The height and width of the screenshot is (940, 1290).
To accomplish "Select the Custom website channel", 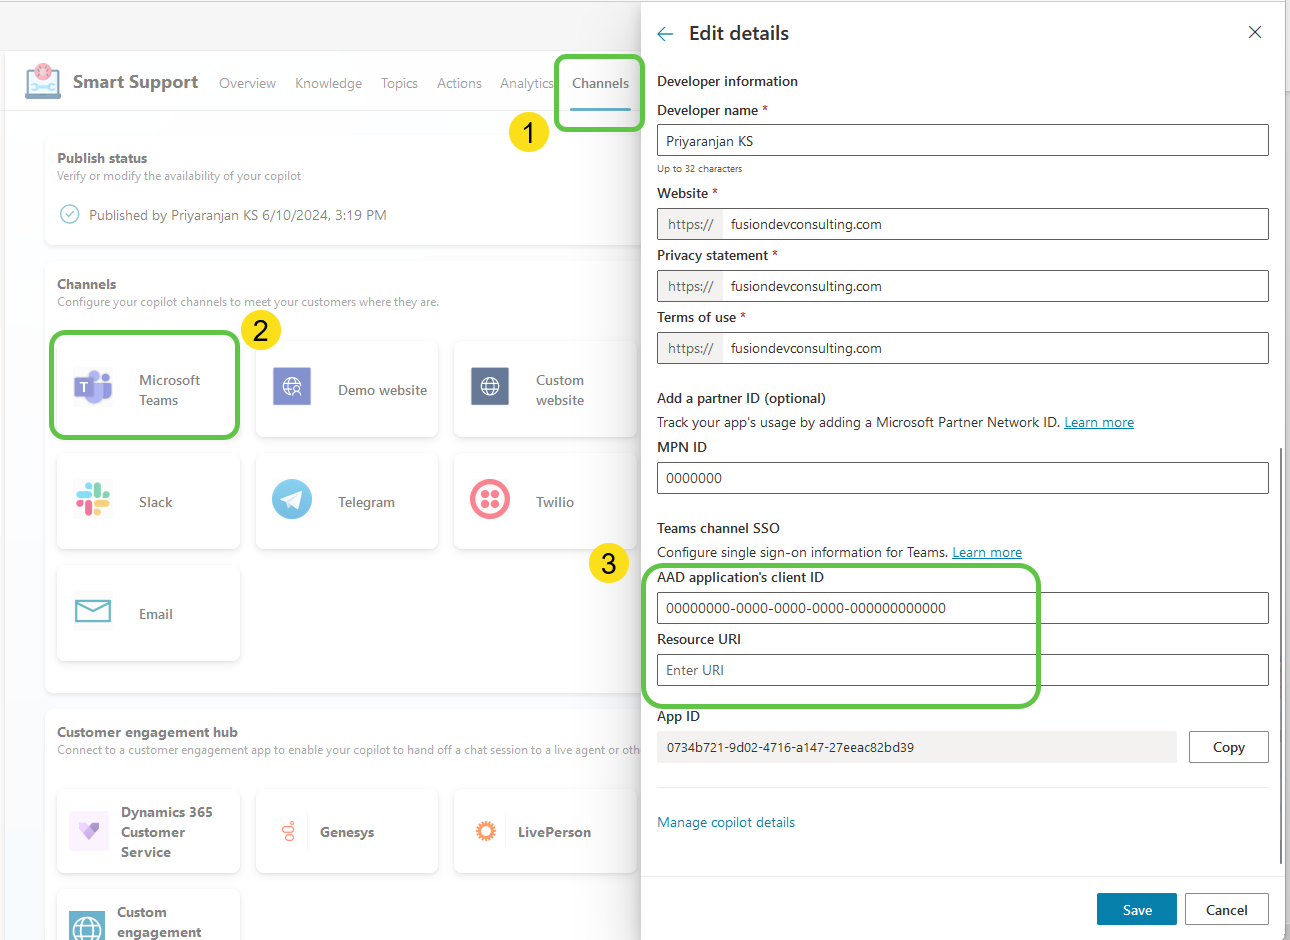I will pyautogui.click(x=544, y=389).
